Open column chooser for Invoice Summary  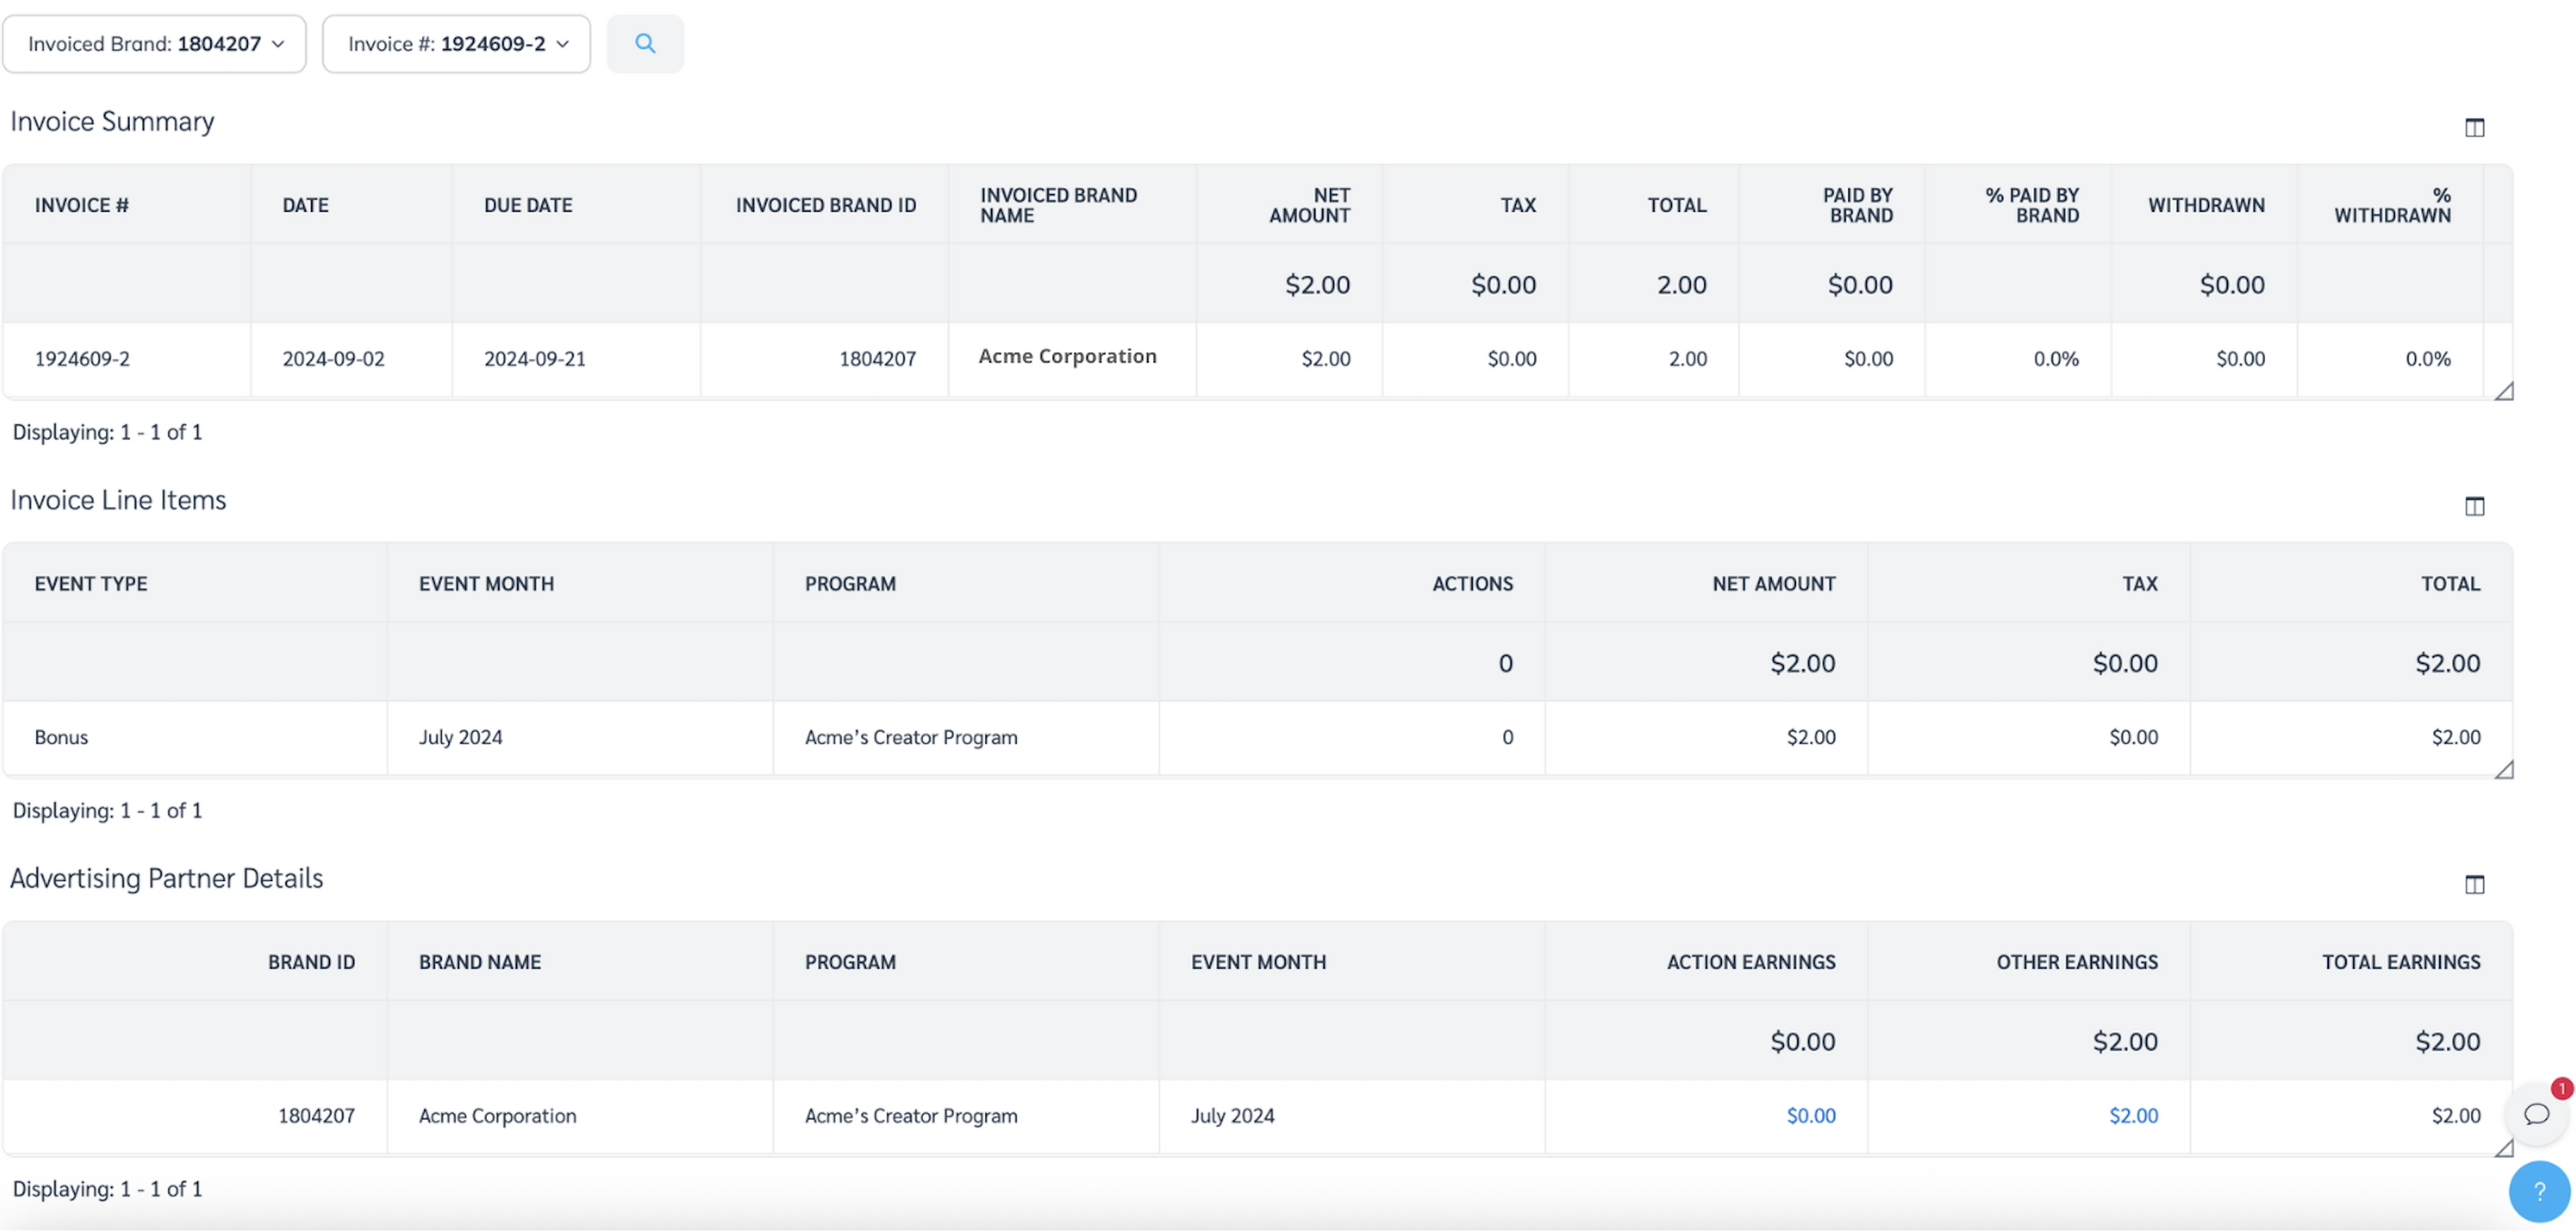[x=2474, y=127]
